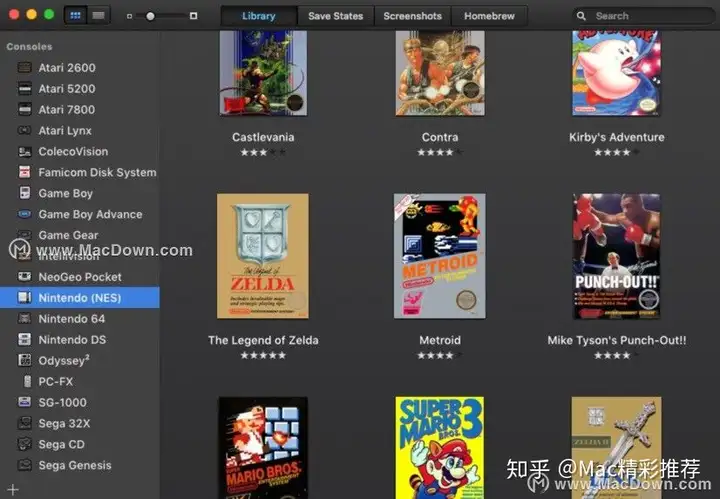
Task: Click the Castlevania title text
Action: tap(263, 137)
